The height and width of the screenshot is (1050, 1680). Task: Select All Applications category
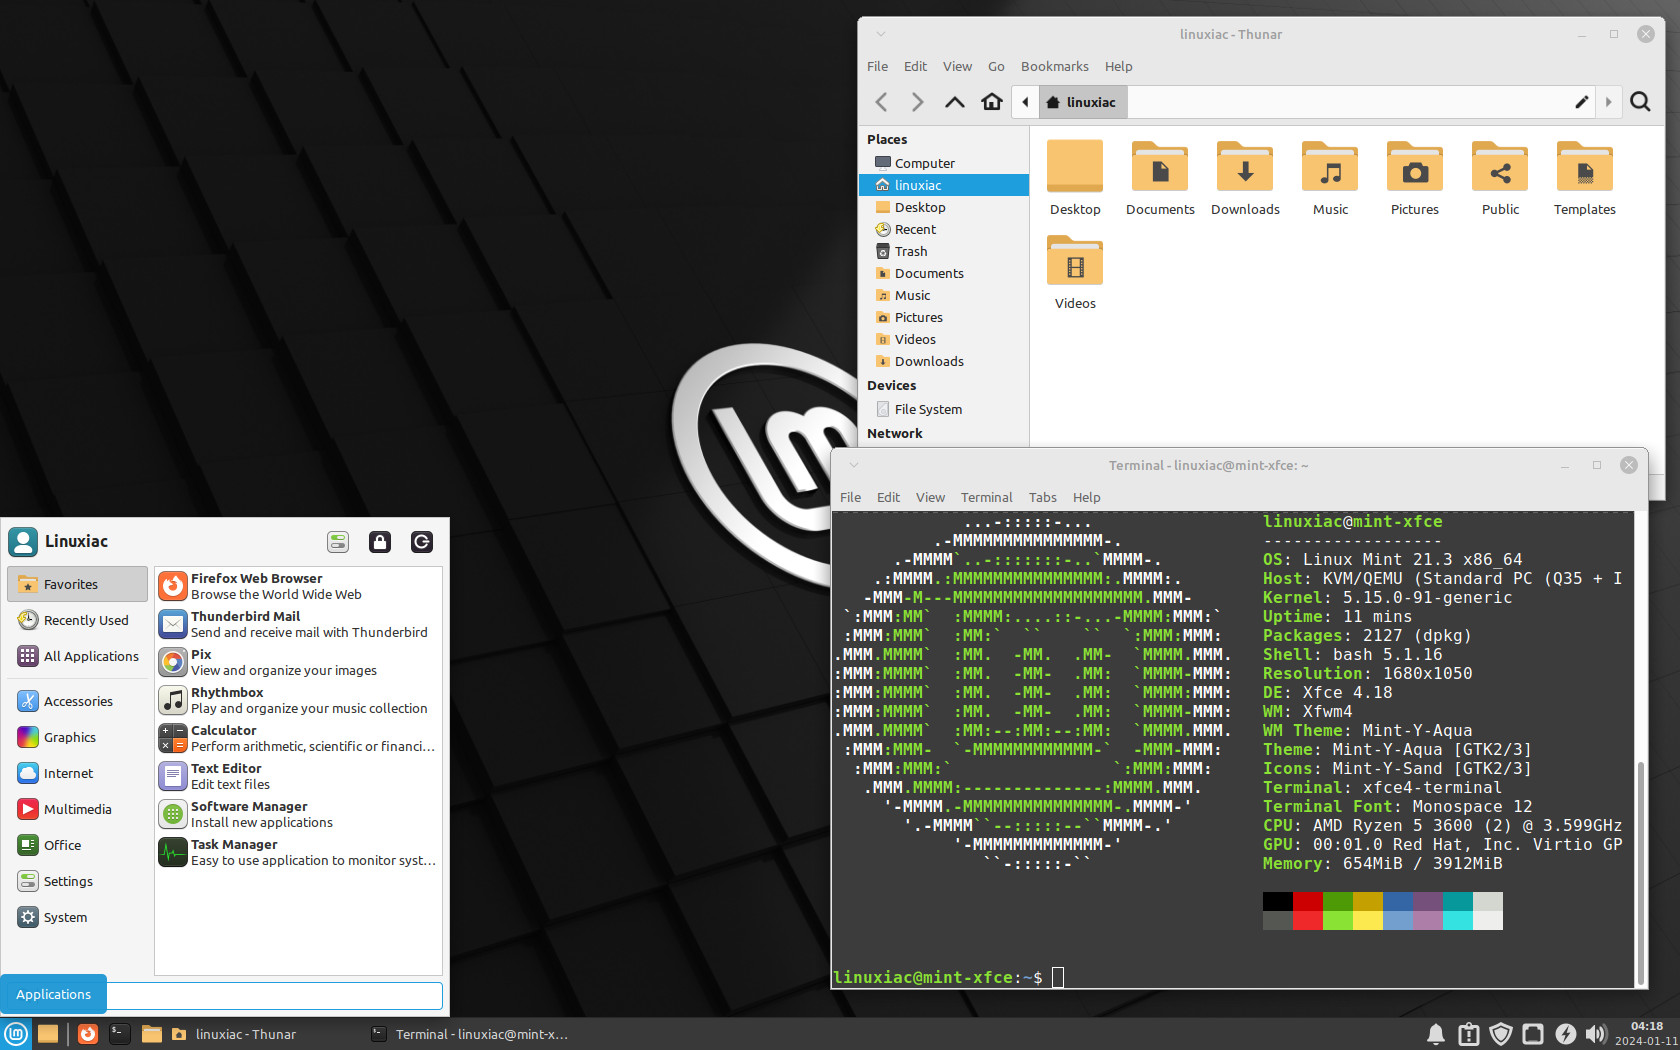(78, 656)
